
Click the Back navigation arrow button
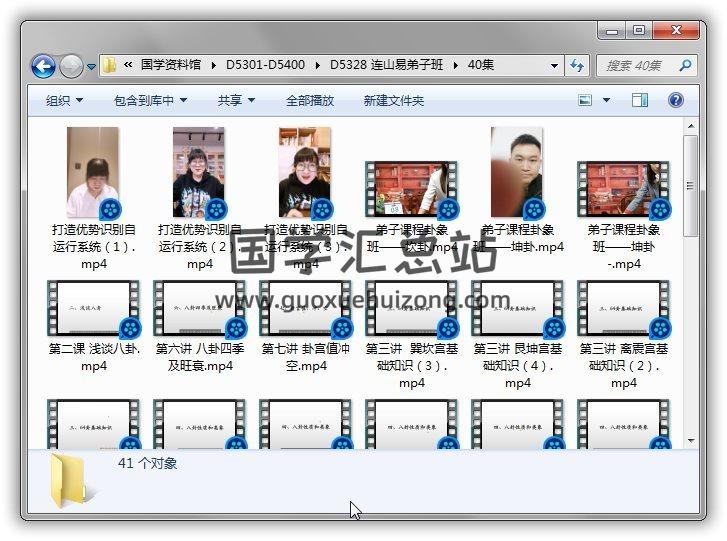[43, 66]
